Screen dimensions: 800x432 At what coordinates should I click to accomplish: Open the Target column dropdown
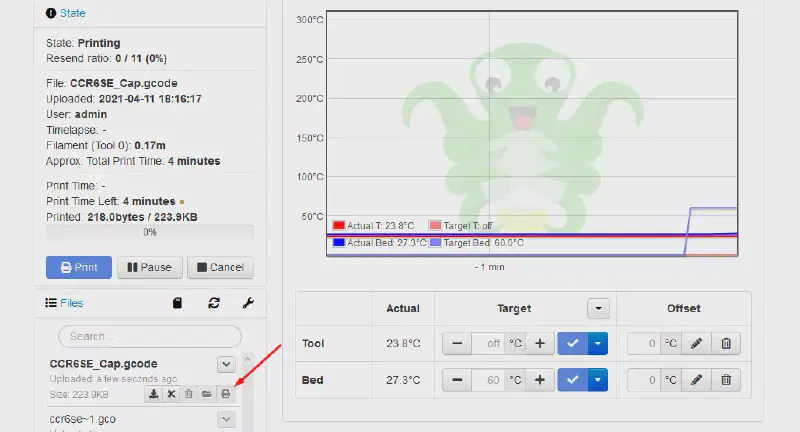pos(597,309)
